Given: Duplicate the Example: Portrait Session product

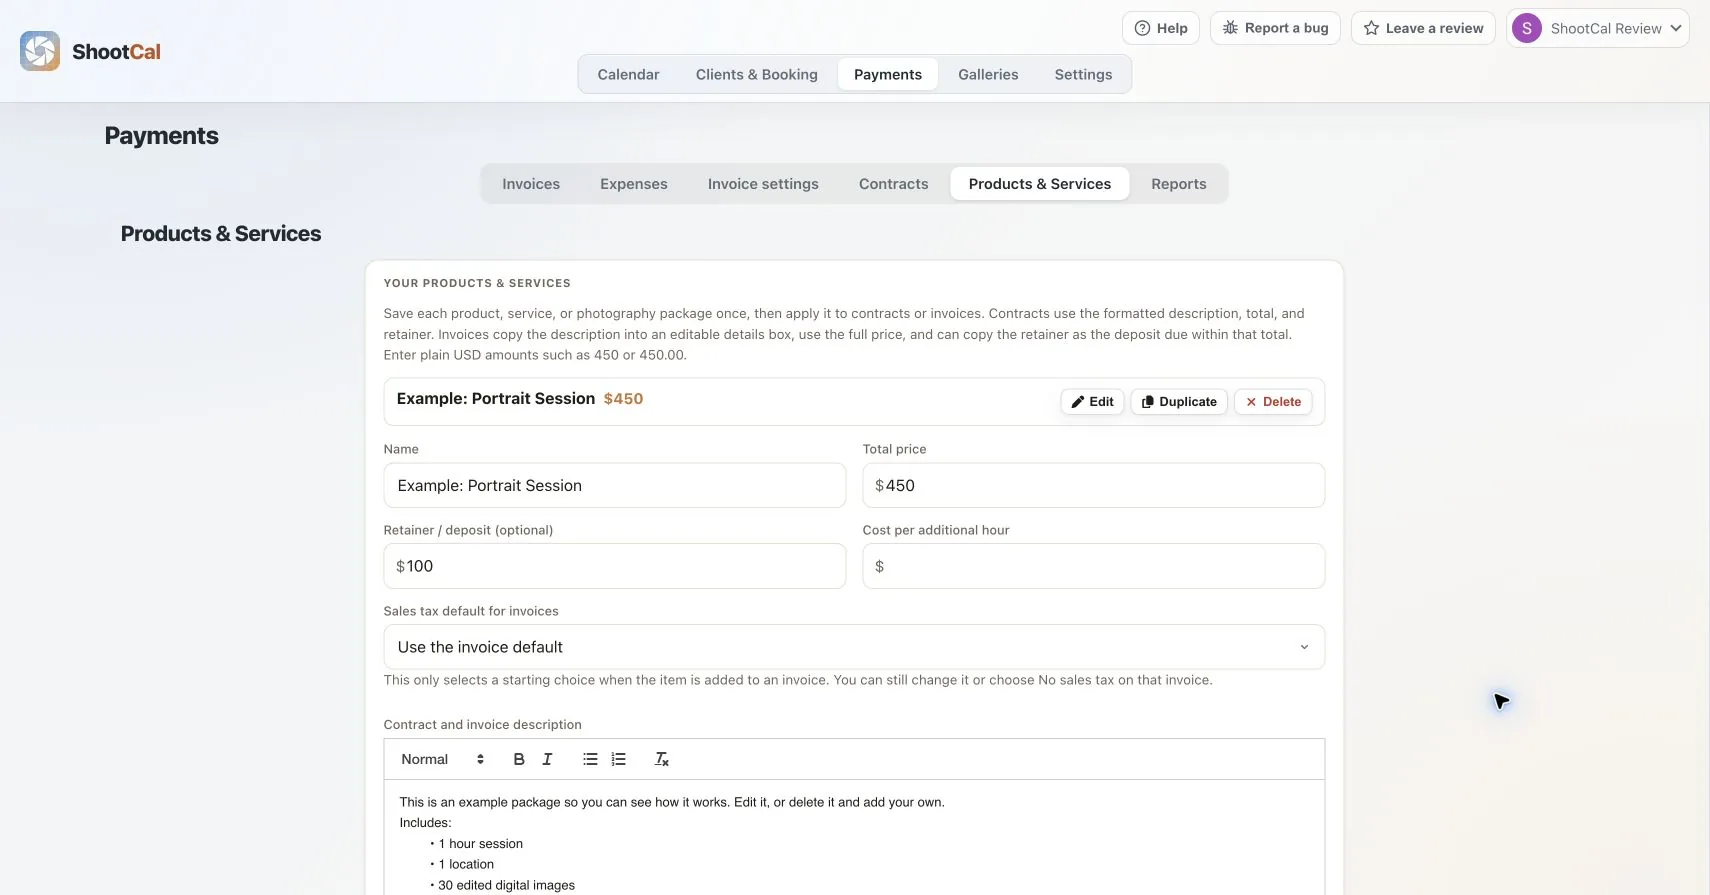Looking at the screenshot, I should [1179, 402].
